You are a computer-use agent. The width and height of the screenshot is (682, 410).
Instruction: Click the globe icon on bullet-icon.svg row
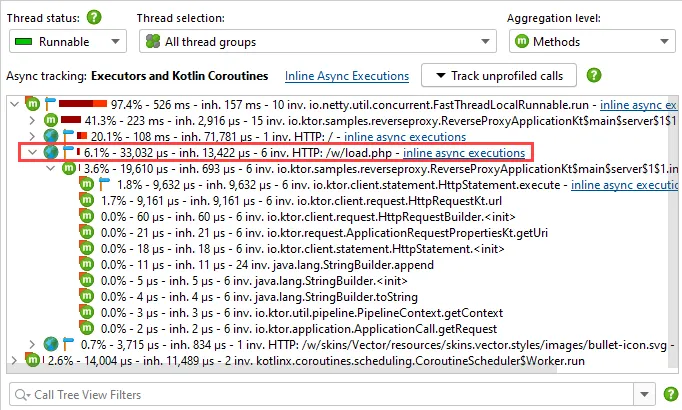(51, 344)
